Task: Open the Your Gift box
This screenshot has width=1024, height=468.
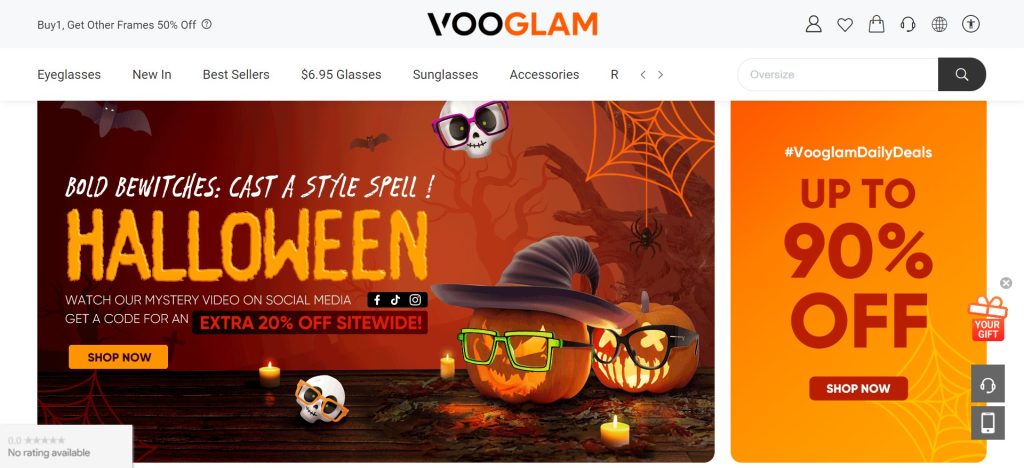Action: [987, 318]
